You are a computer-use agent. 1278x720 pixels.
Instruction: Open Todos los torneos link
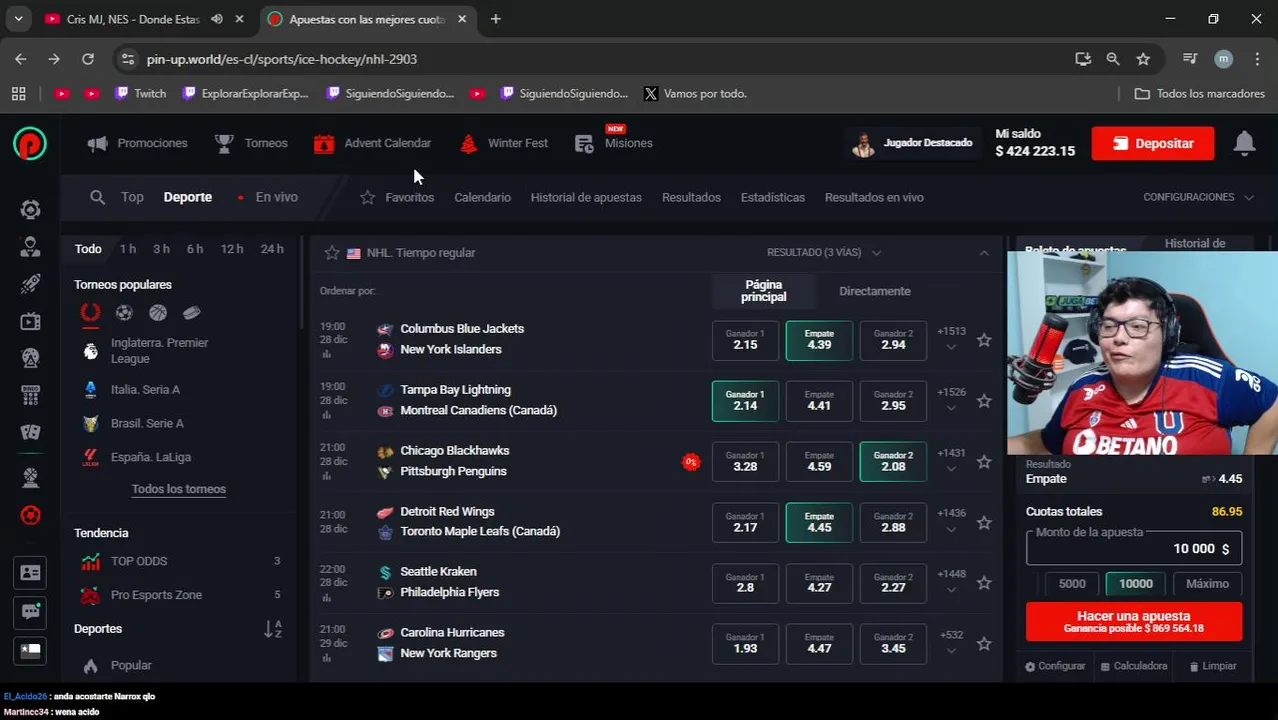click(x=179, y=489)
